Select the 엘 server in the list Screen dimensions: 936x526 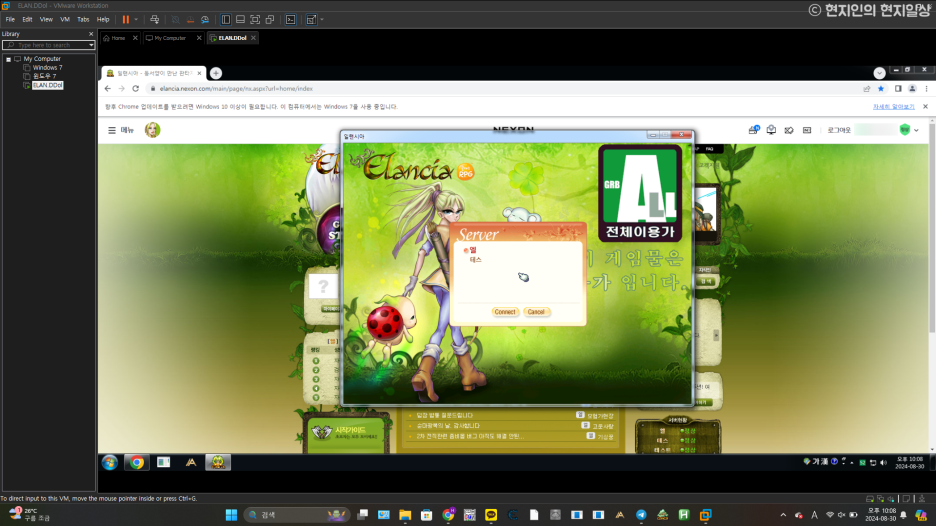click(473, 250)
